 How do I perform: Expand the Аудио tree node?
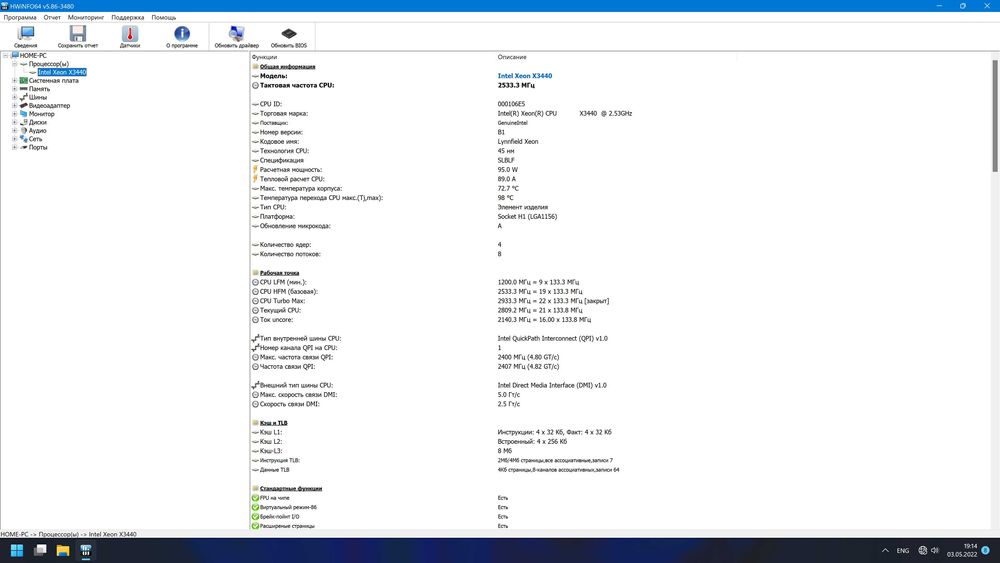[x=15, y=130]
